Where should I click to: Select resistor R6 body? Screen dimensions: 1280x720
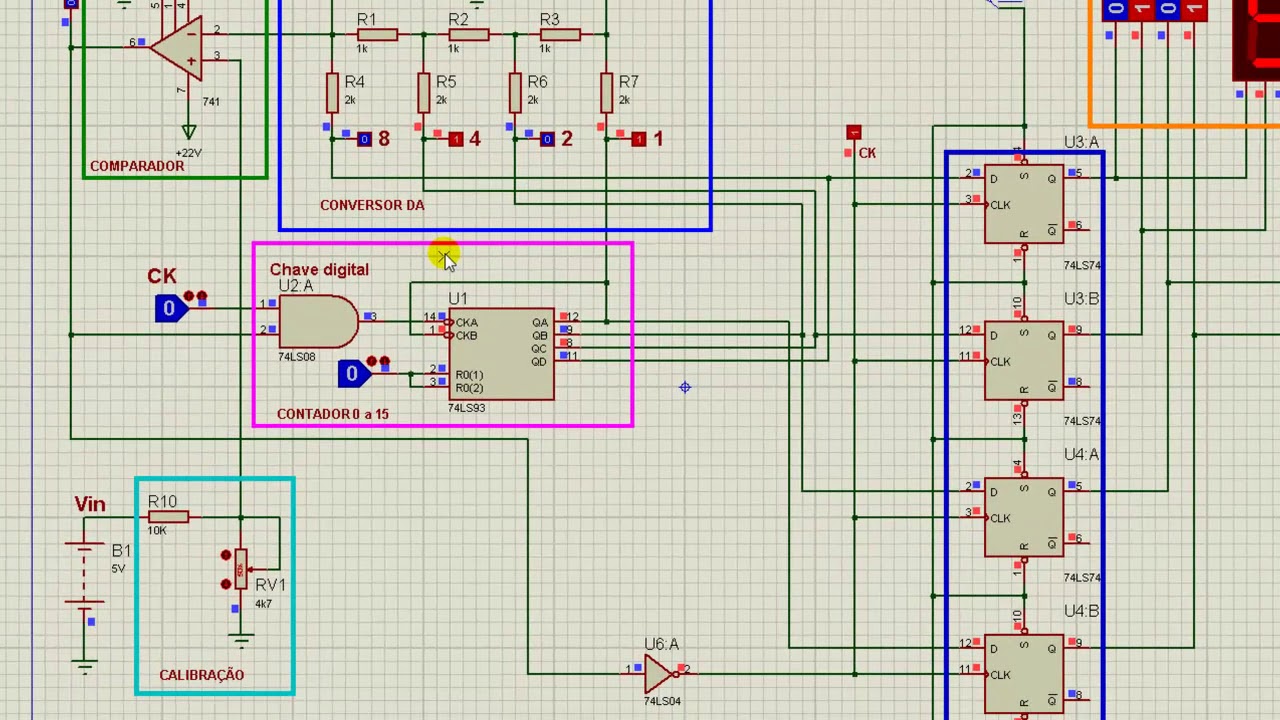pyautogui.click(x=515, y=92)
